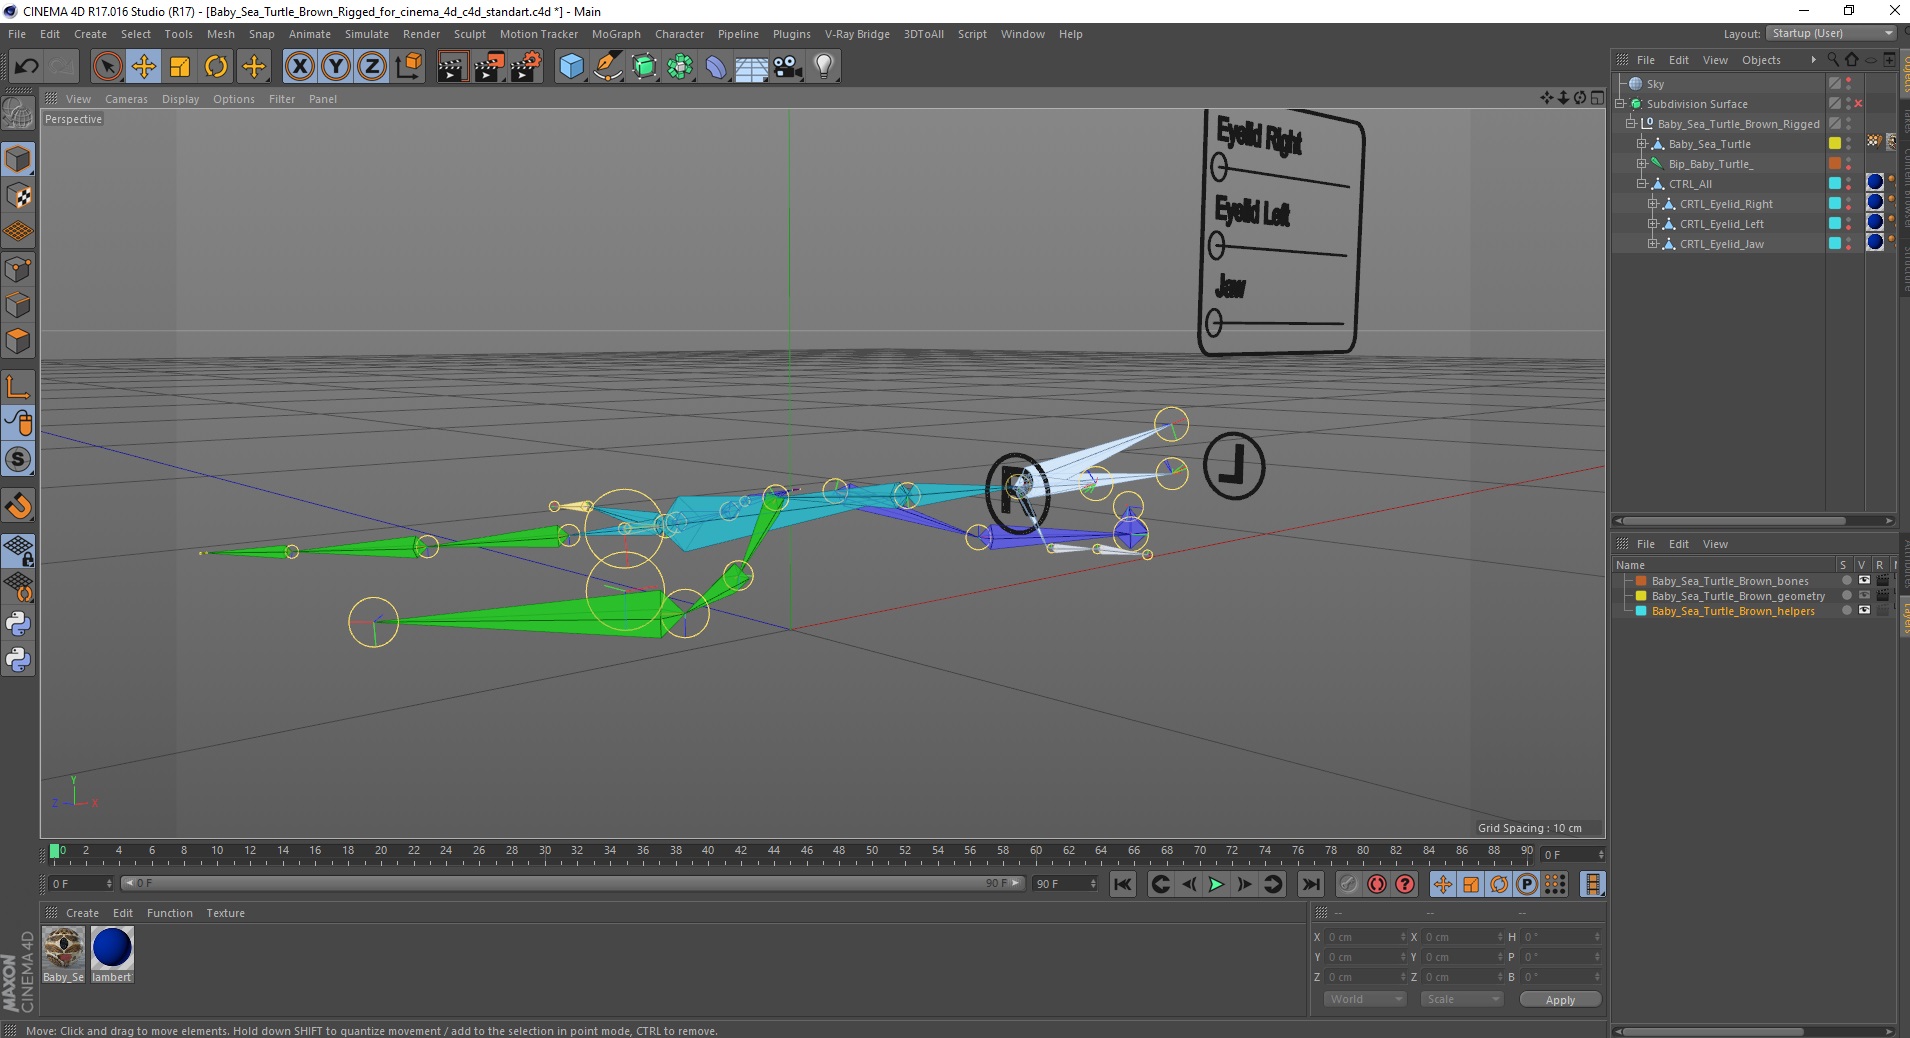Click yellow layer swatch of Baby_Sea_Turtle
This screenshot has width=1910, height=1038.
[x=1835, y=144]
